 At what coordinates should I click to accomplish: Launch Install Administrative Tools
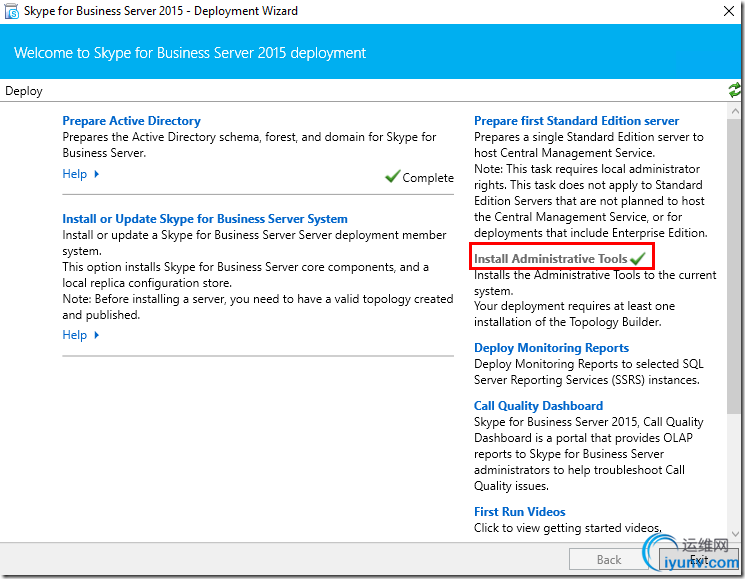550,259
